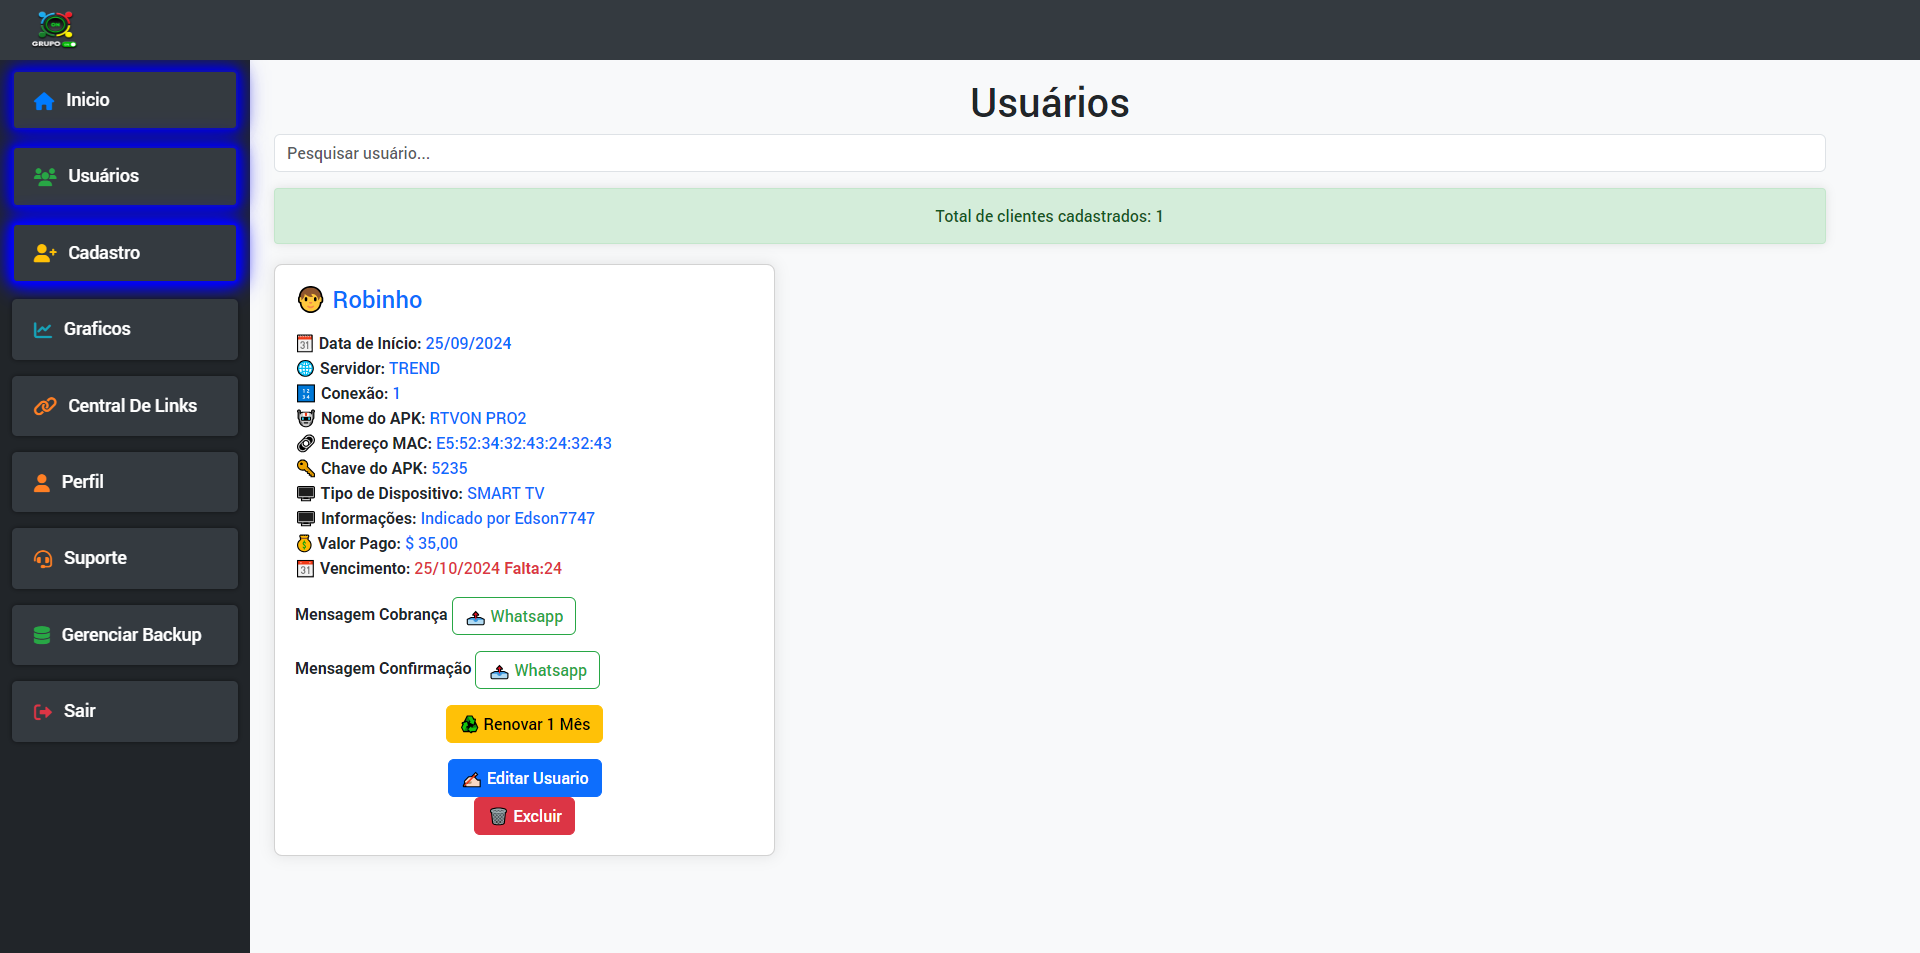This screenshot has height=953, width=1920.
Task: Open the Gerenciar Backup page
Action: click(x=125, y=635)
